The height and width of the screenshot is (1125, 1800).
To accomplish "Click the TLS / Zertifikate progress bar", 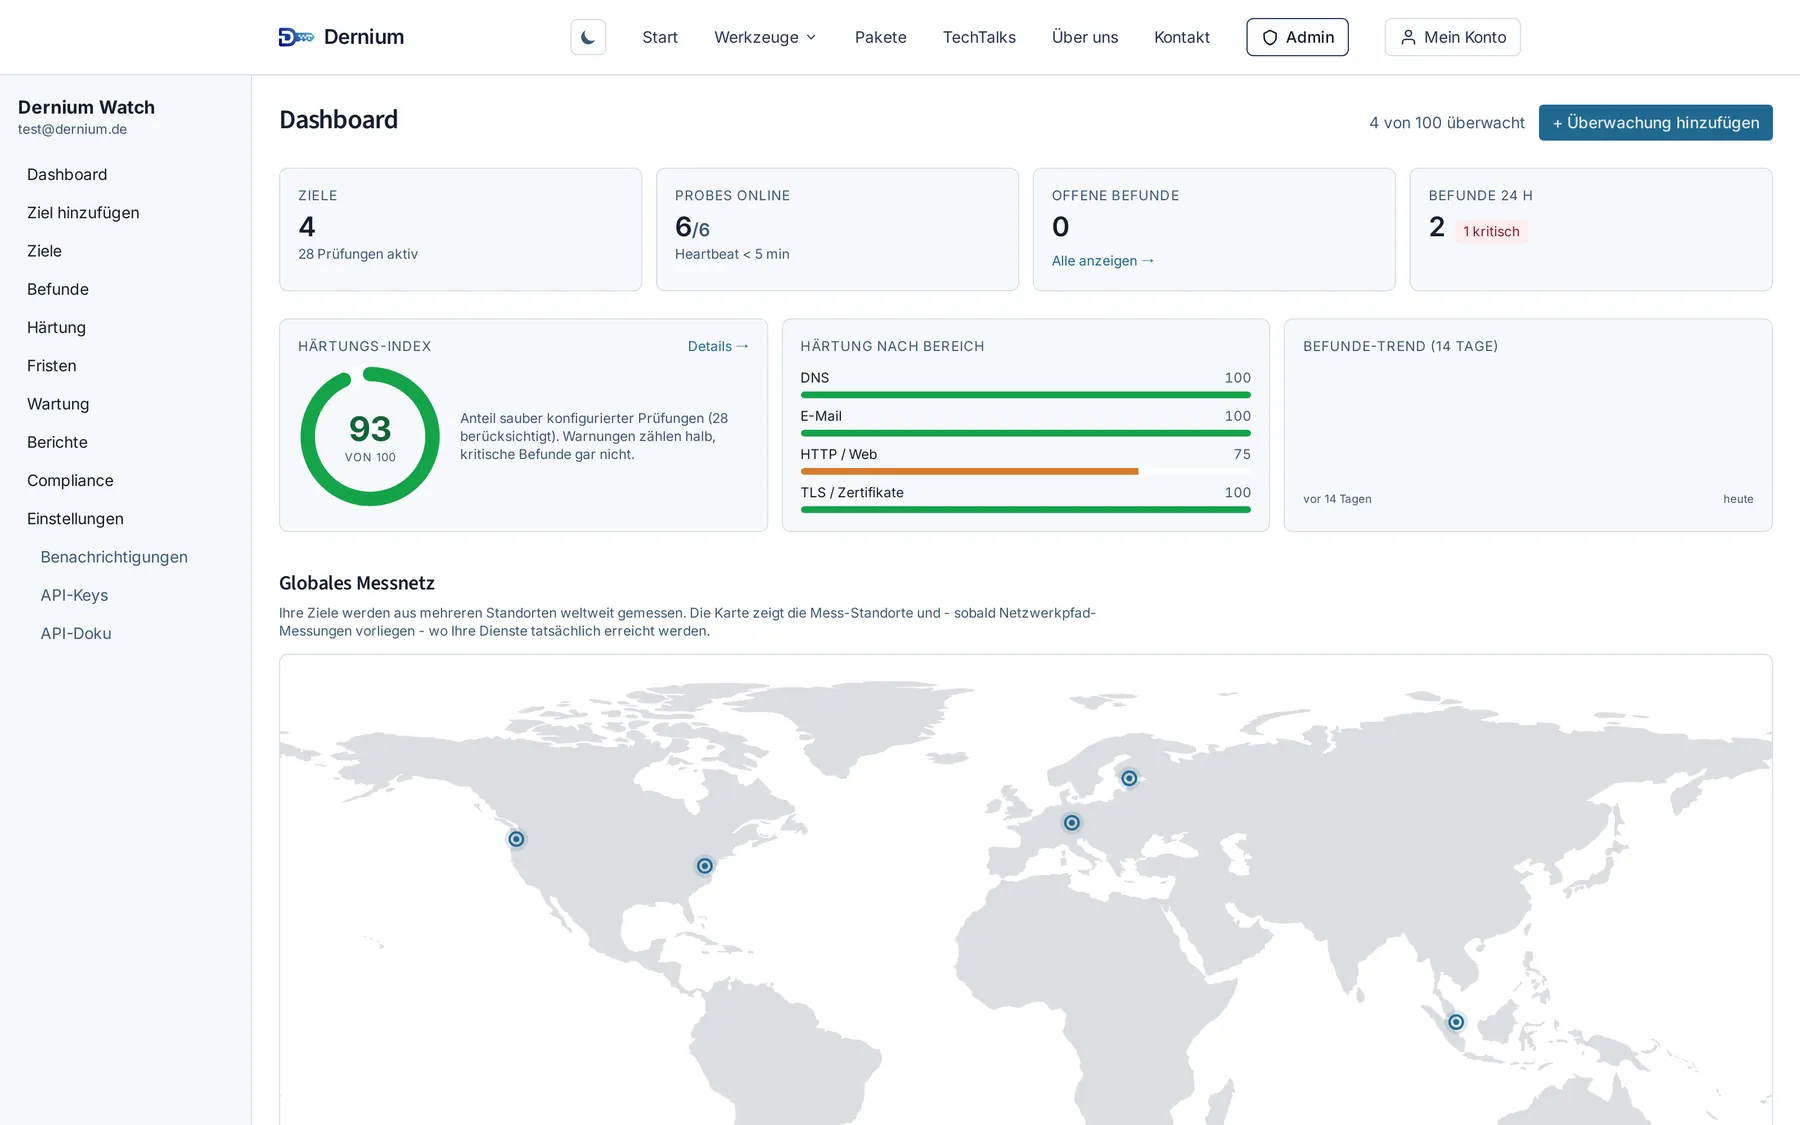I will pos(1025,509).
